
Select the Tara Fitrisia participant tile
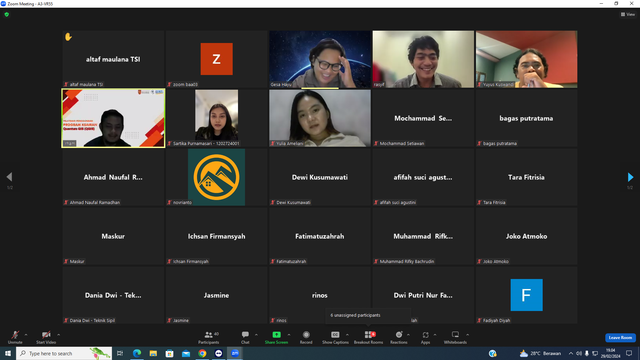pyautogui.click(x=527, y=177)
